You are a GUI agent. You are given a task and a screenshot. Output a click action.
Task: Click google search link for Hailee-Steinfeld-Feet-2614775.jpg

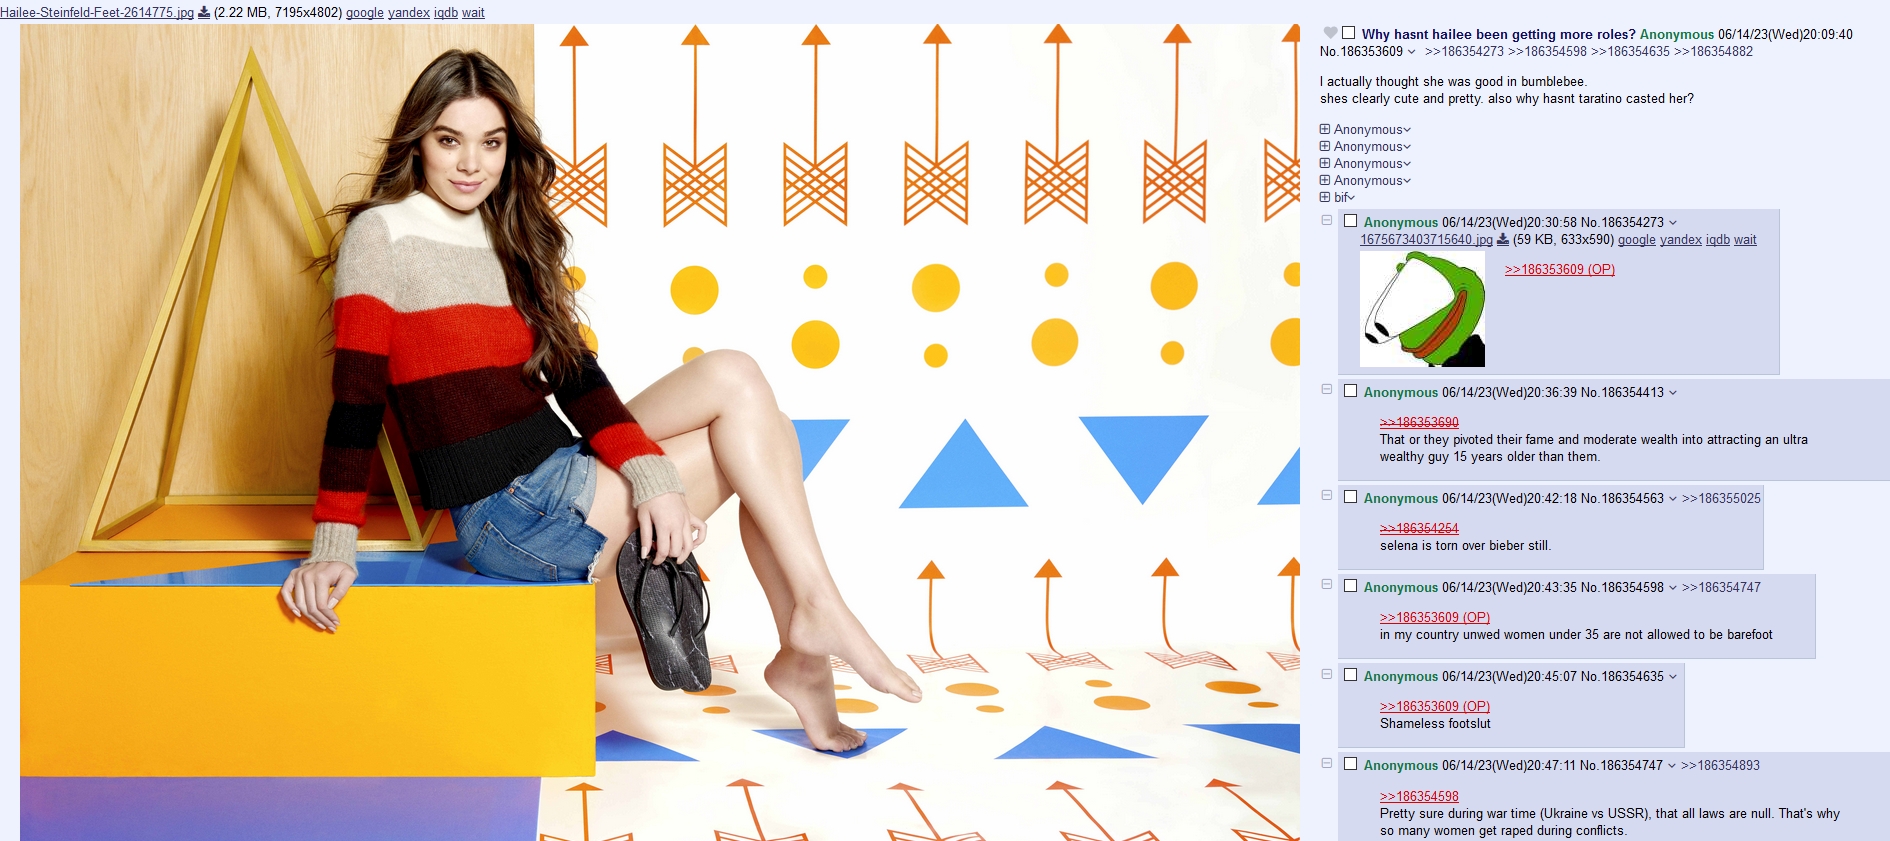365,13
